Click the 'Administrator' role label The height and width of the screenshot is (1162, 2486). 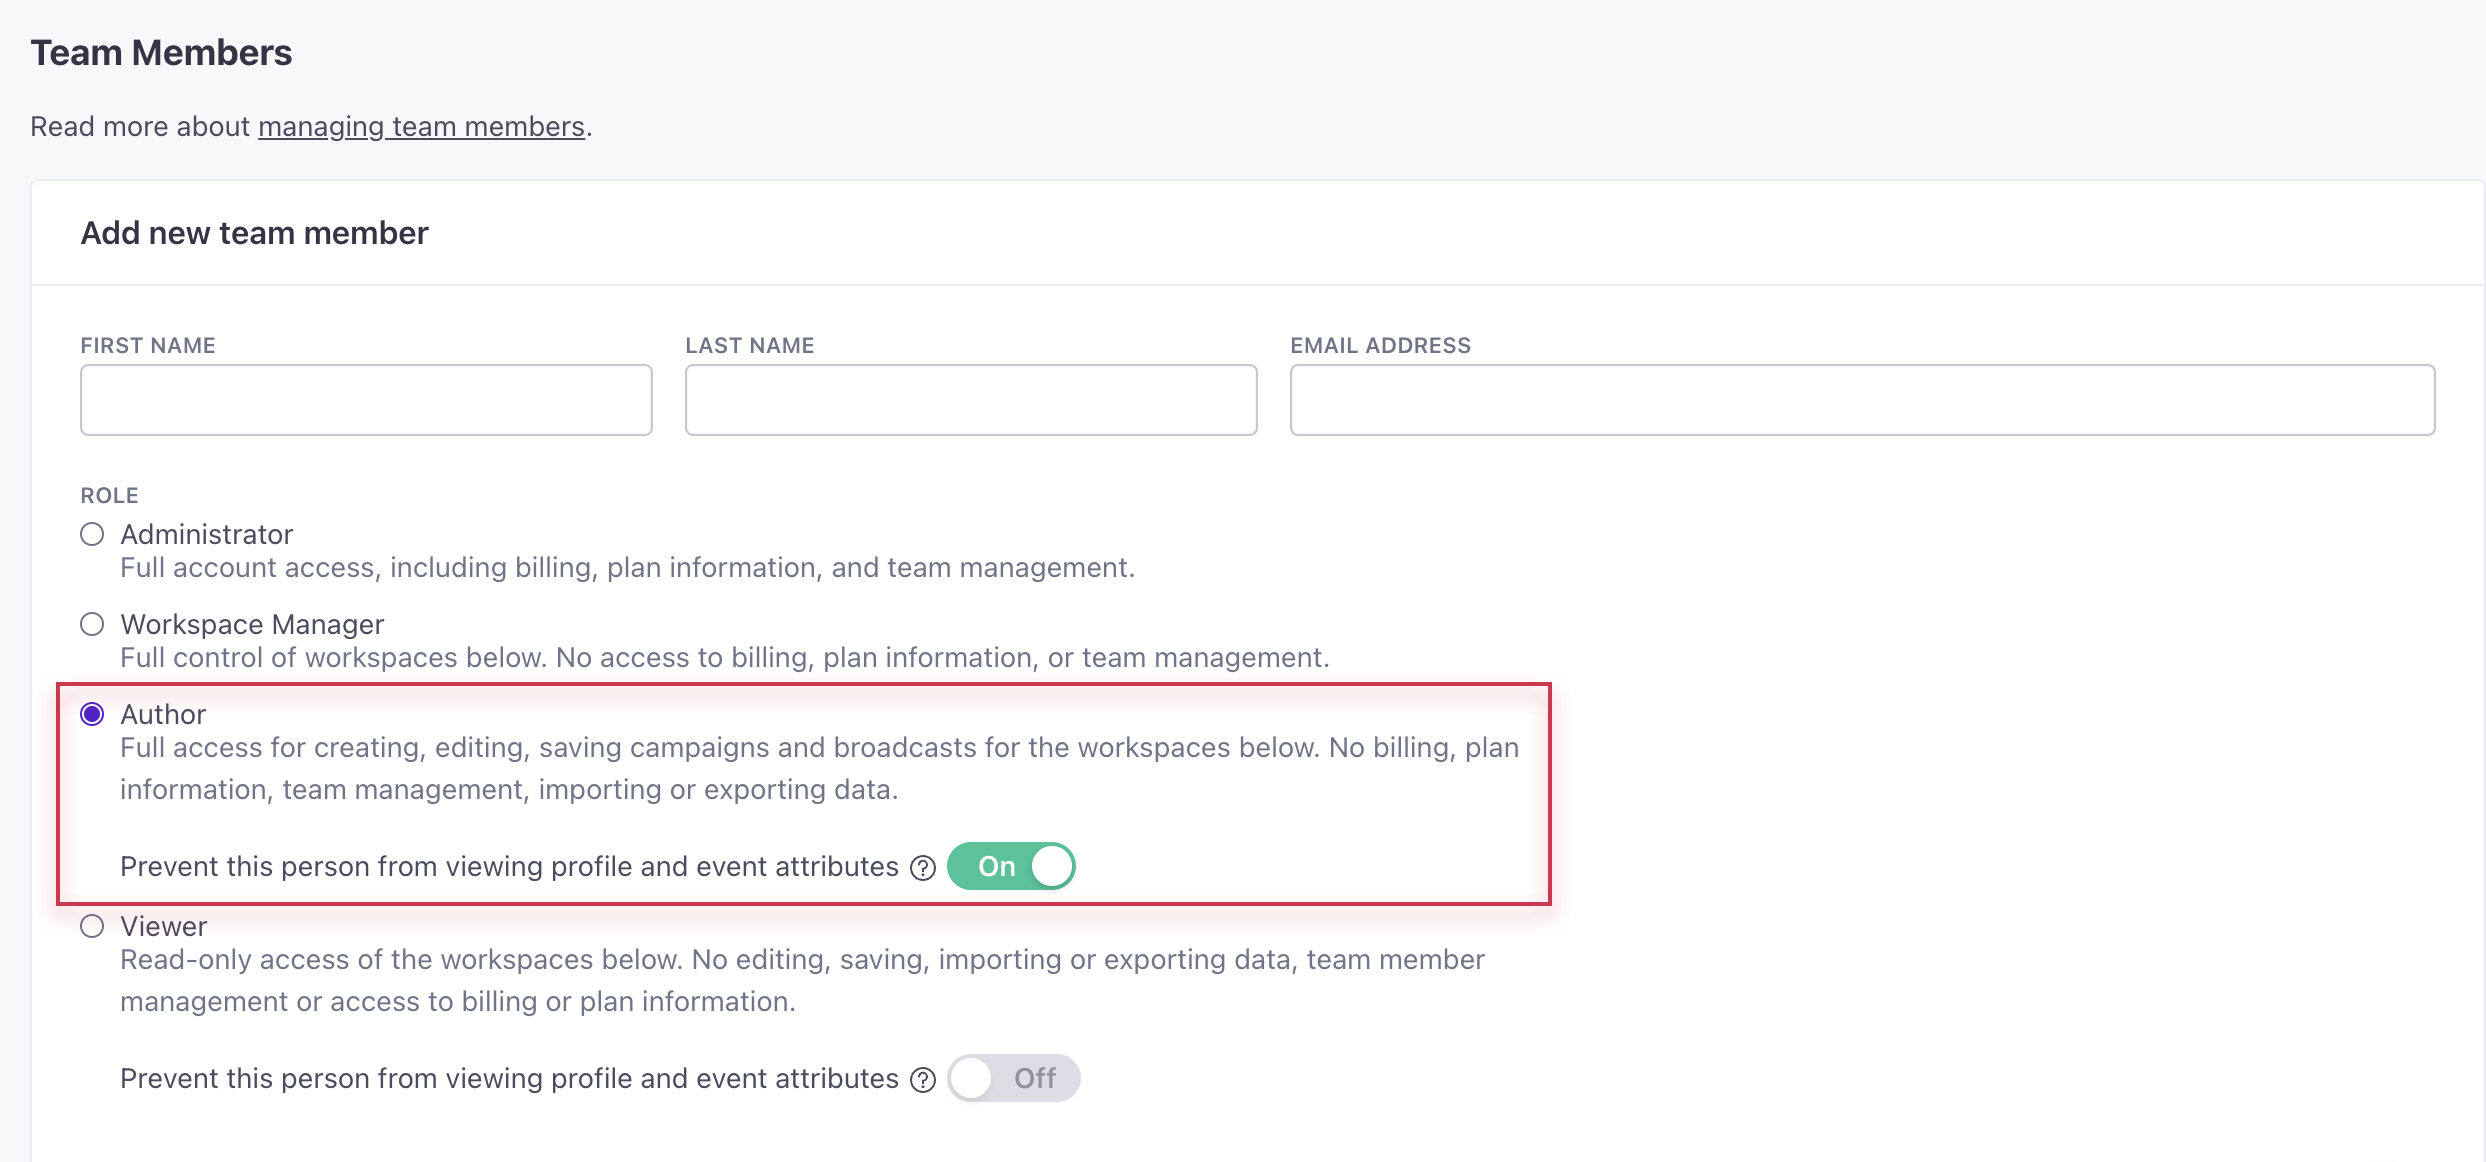coord(207,534)
